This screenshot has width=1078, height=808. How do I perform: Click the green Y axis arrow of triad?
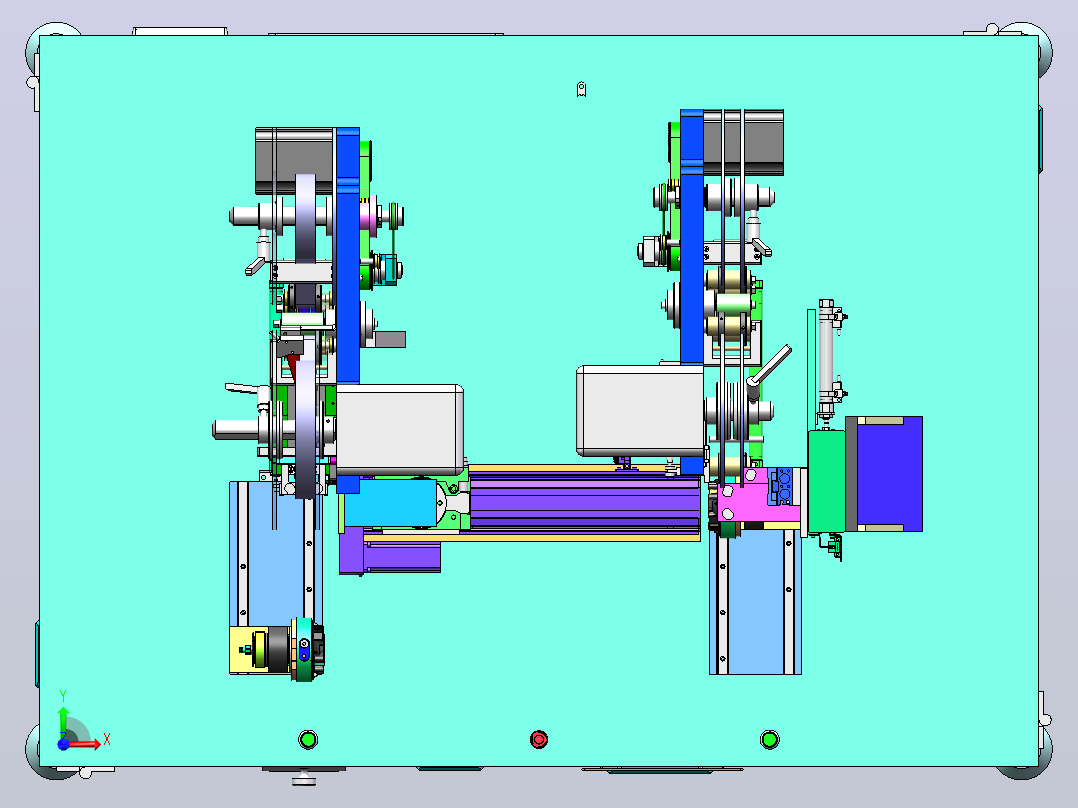[x=63, y=721]
